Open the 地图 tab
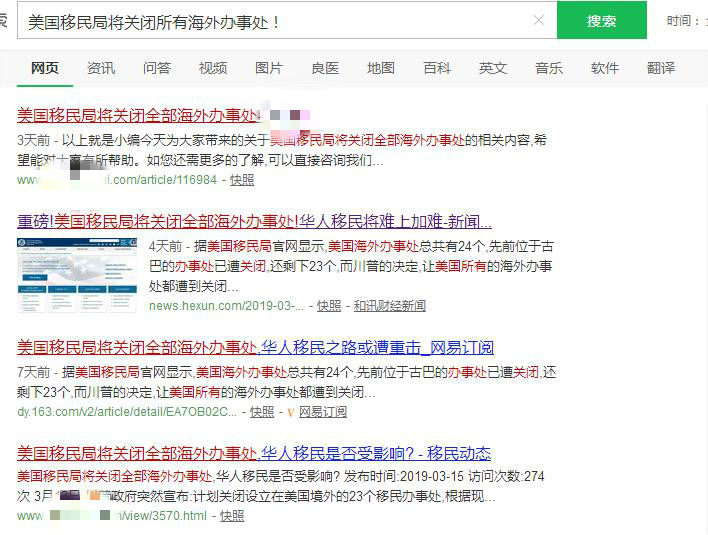 click(381, 68)
